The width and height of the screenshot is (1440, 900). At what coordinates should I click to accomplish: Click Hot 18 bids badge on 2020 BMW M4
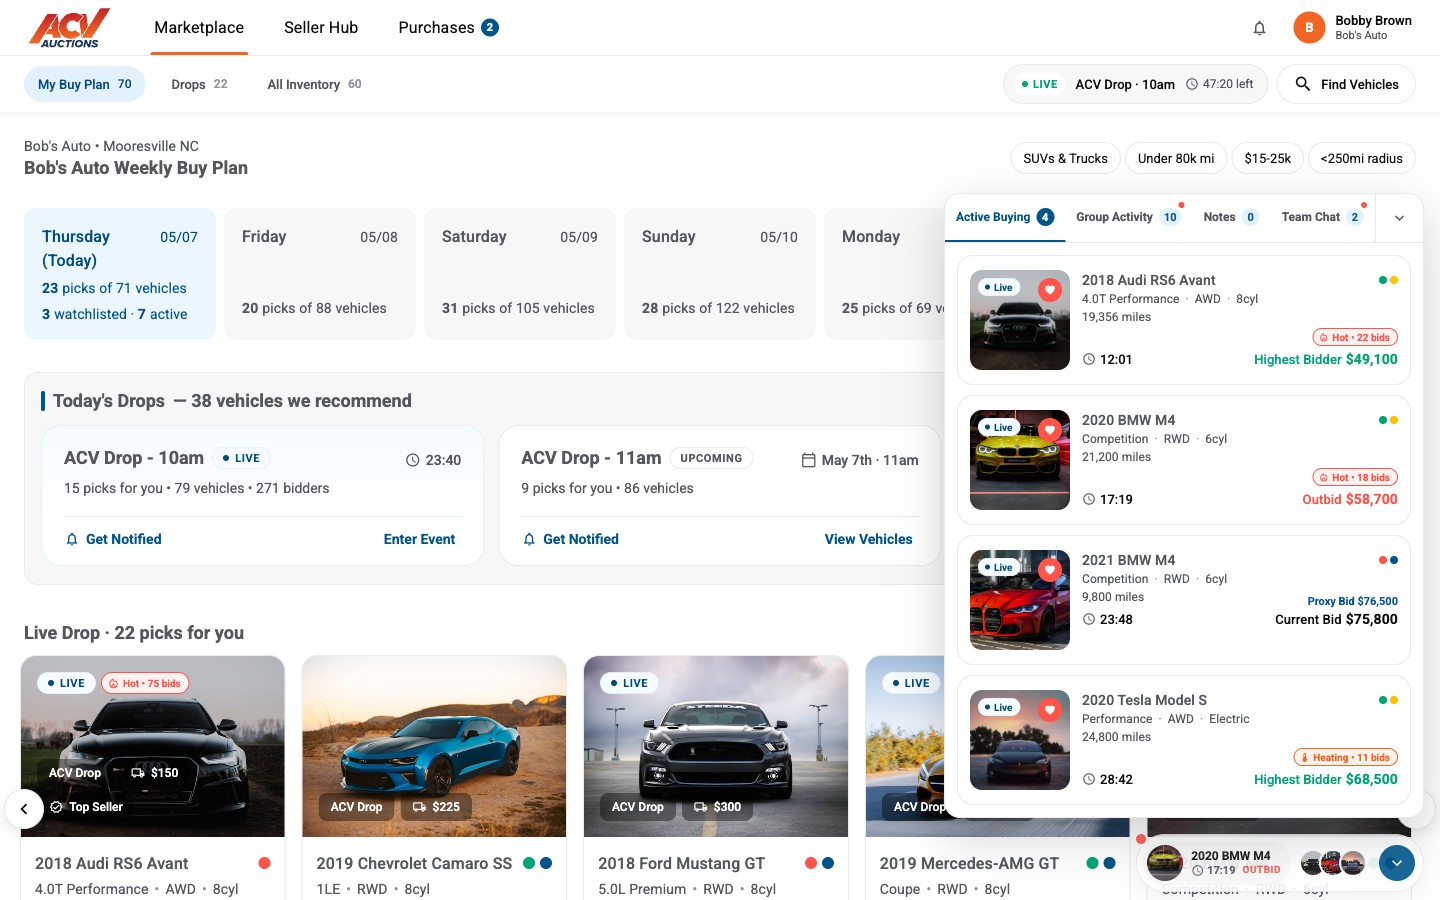click(1355, 477)
